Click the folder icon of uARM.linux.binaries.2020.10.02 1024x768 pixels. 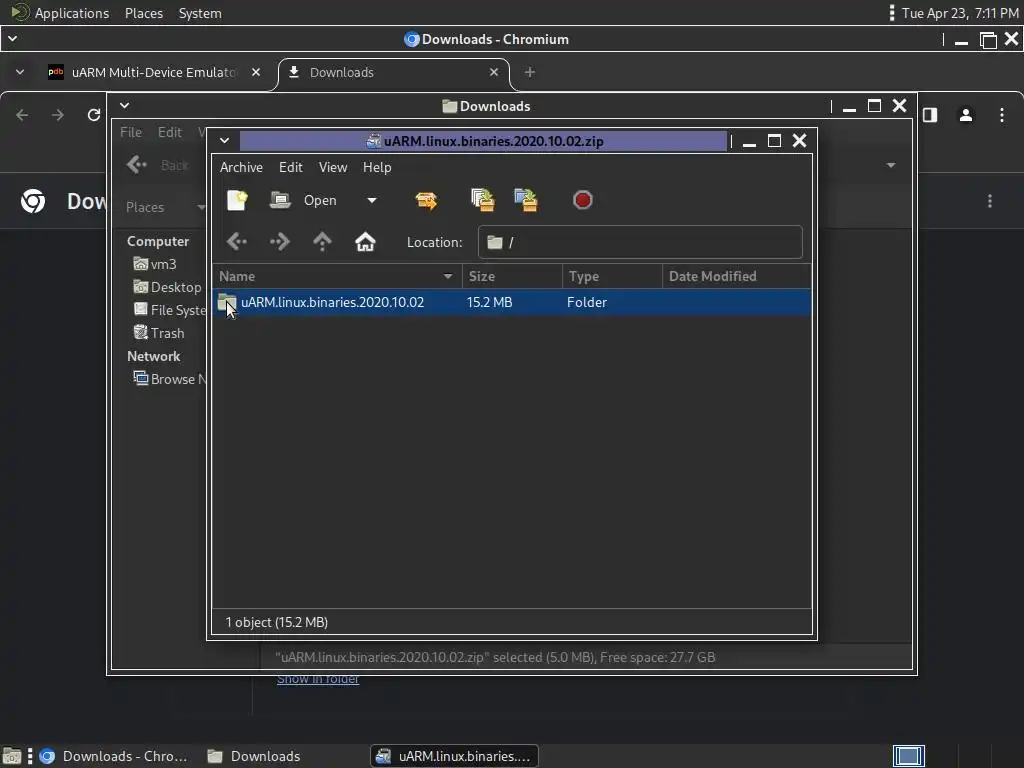(227, 302)
